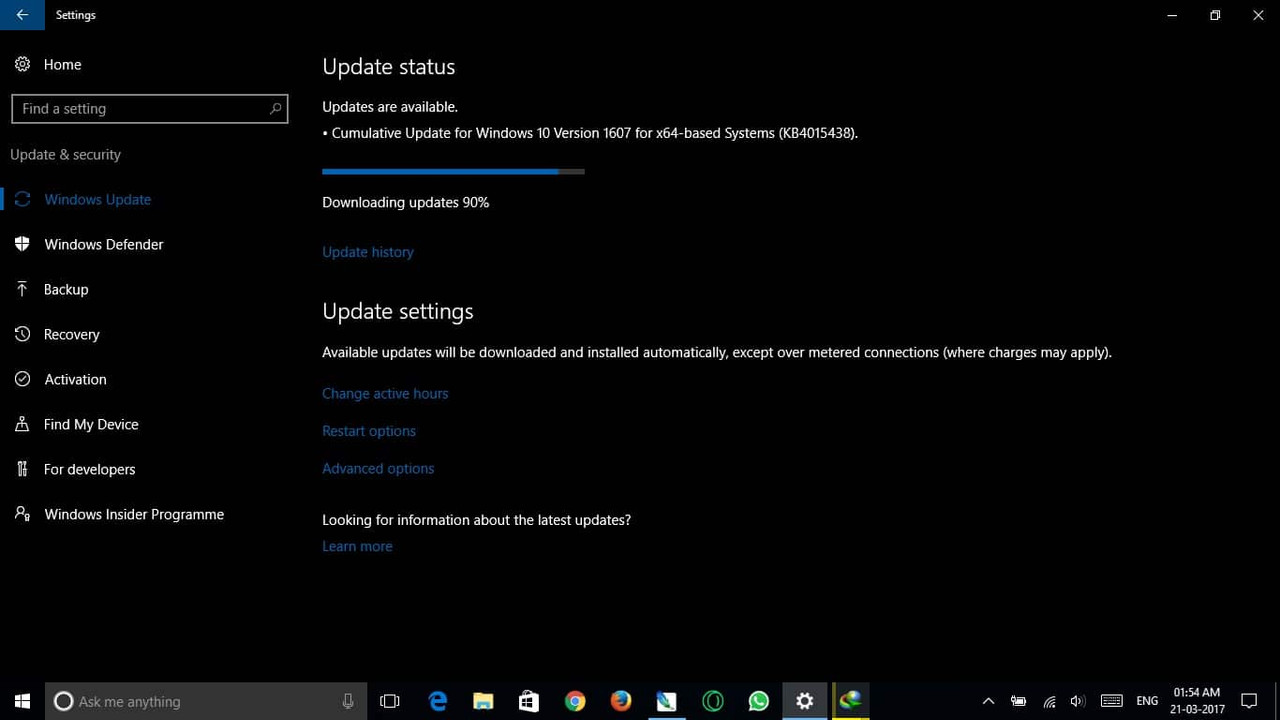
Task: Open the Windows Store taskbar icon
Action: (529, 701)
